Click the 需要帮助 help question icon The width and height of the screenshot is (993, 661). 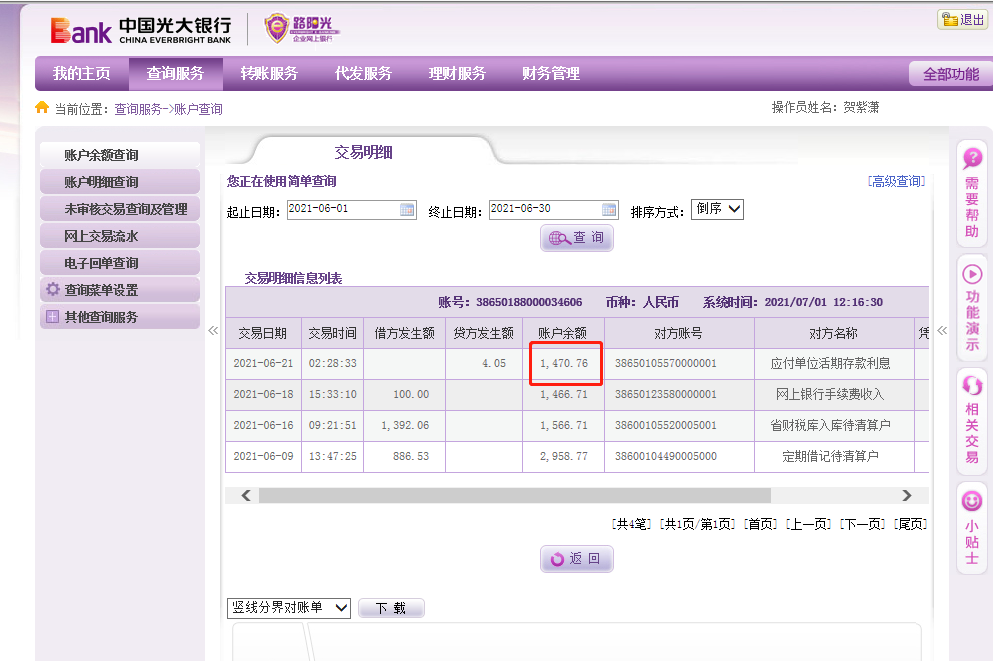tap(971, 158)
